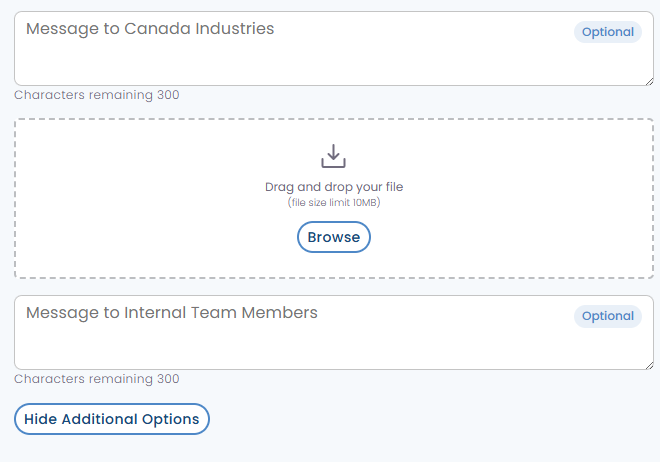
Task: Click the "Drag and drop your file" text
Action: [334, 187]
